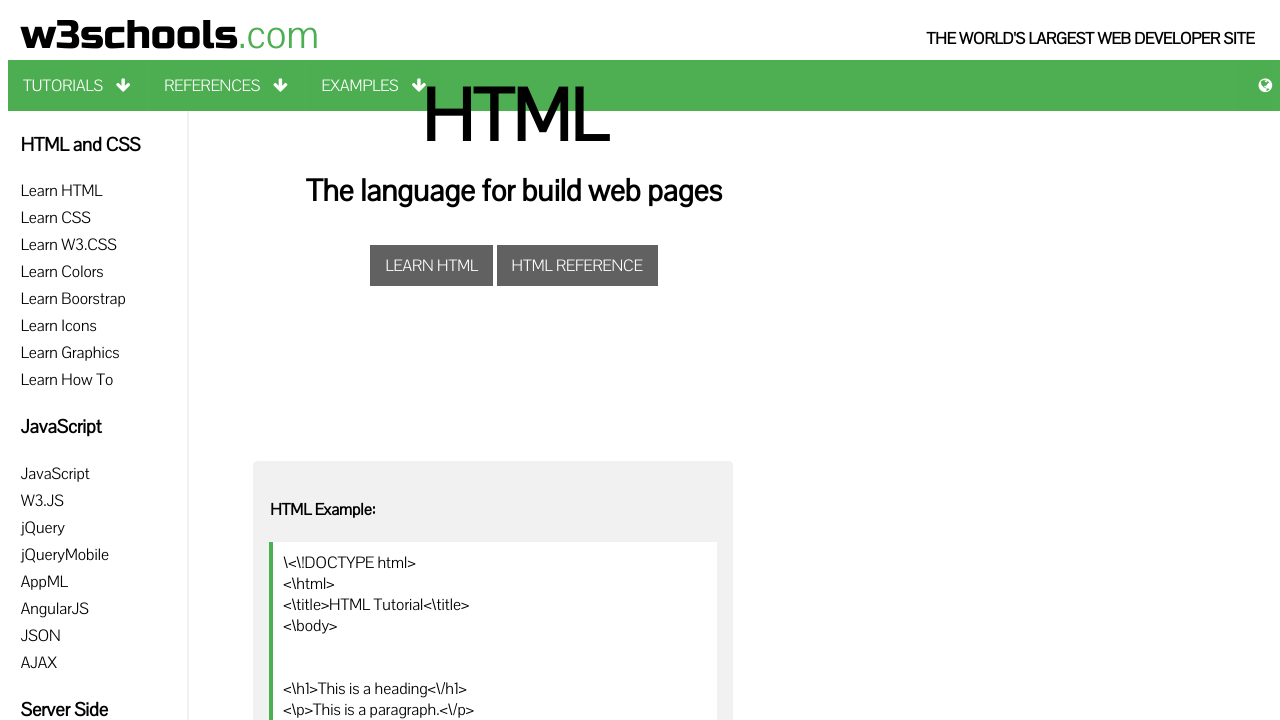Visit Learn Graphics sidebar link

coord(70,353)
